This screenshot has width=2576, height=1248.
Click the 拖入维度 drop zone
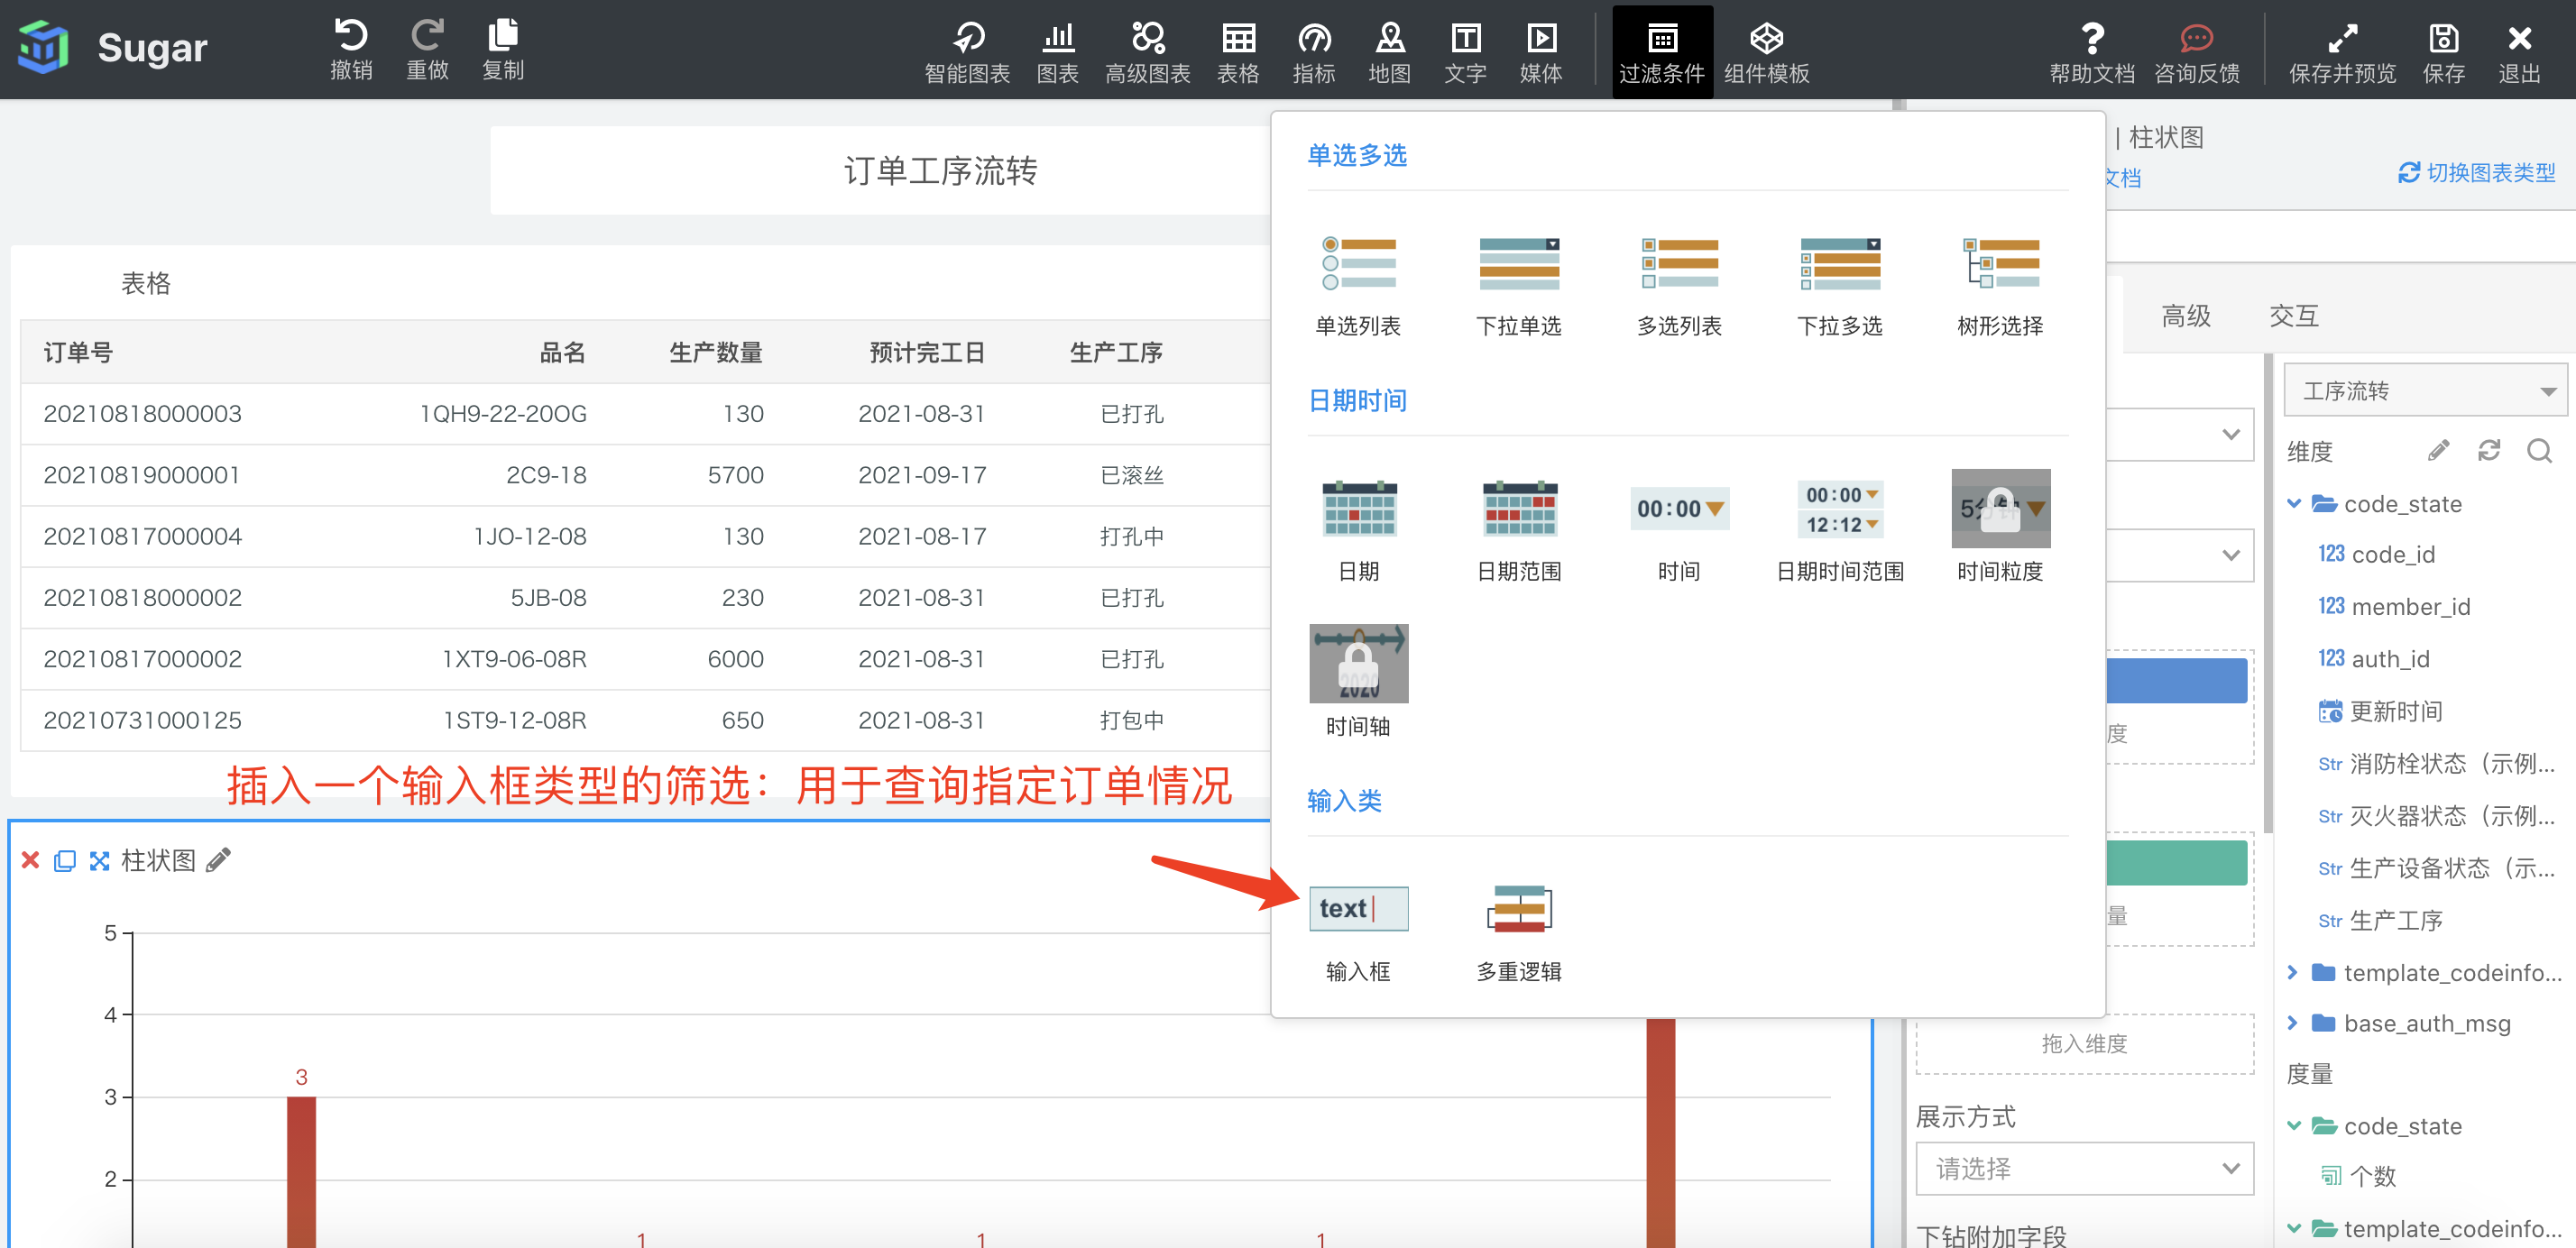[2084, 1043]
